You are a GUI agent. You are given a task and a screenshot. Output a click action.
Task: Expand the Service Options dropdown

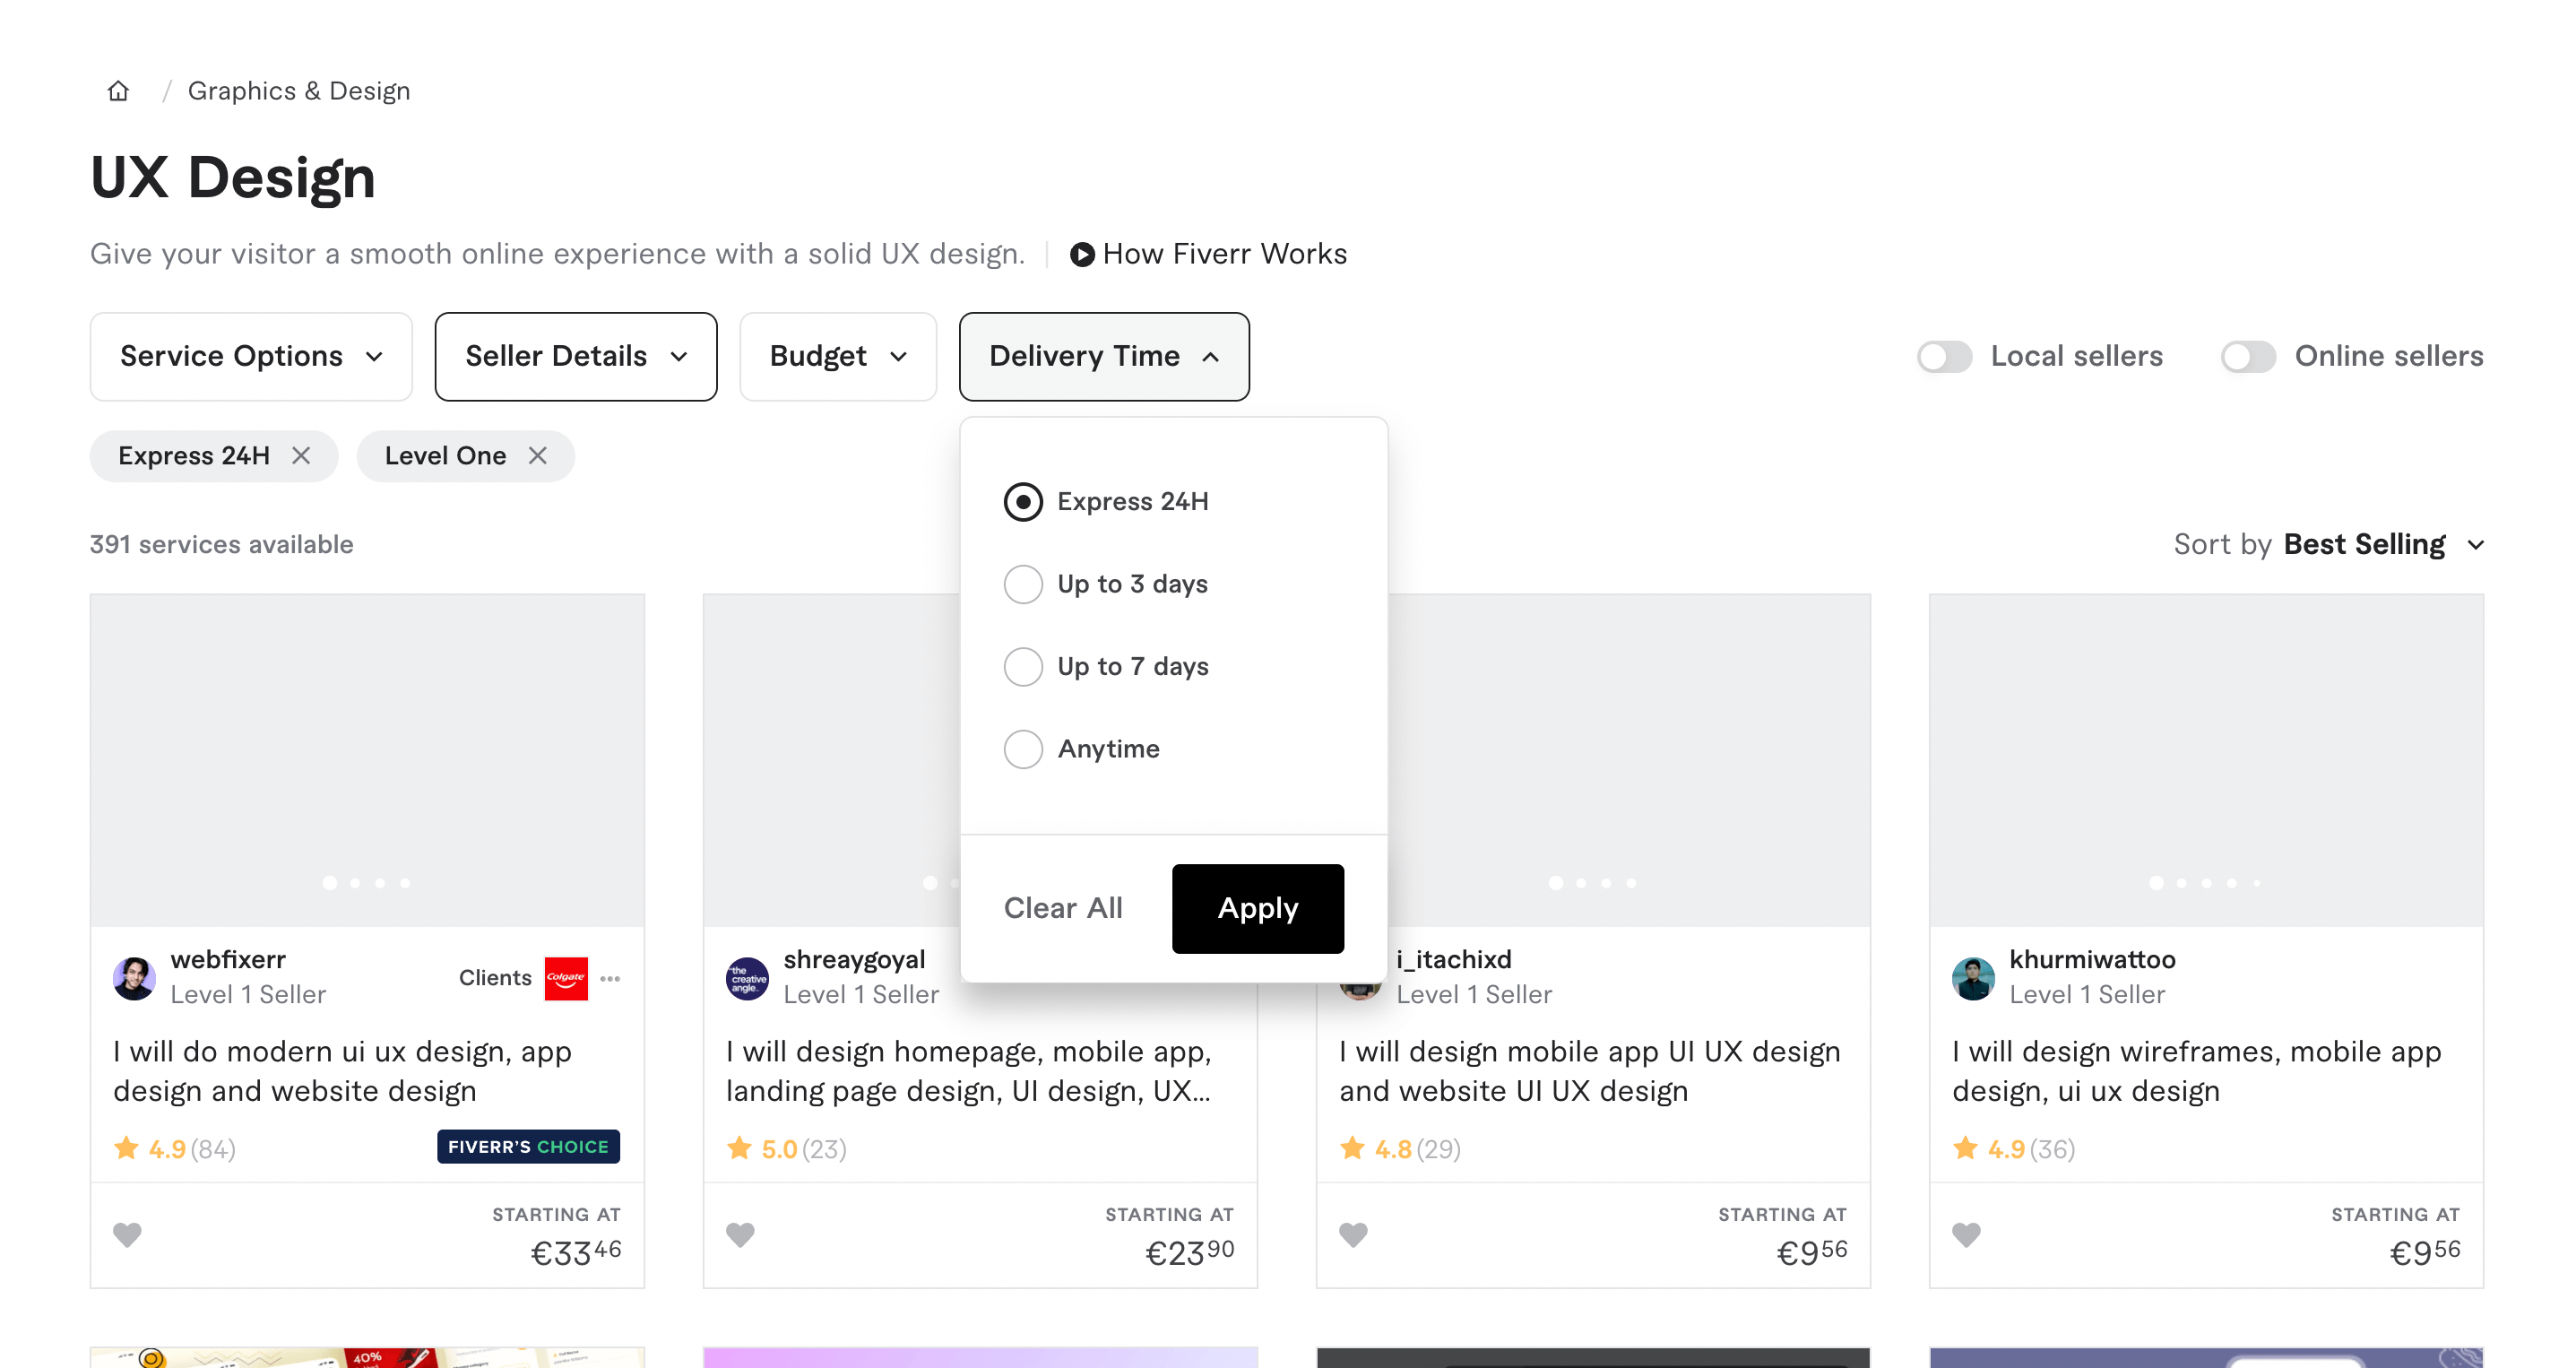pos(251,357)
